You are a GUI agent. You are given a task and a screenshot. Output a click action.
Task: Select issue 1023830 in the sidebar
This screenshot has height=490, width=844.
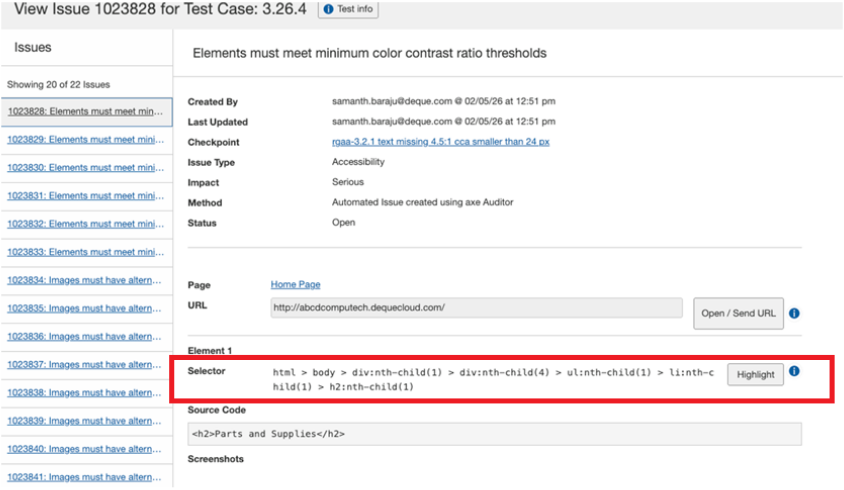pyautogui.click(x=85, y=167)
